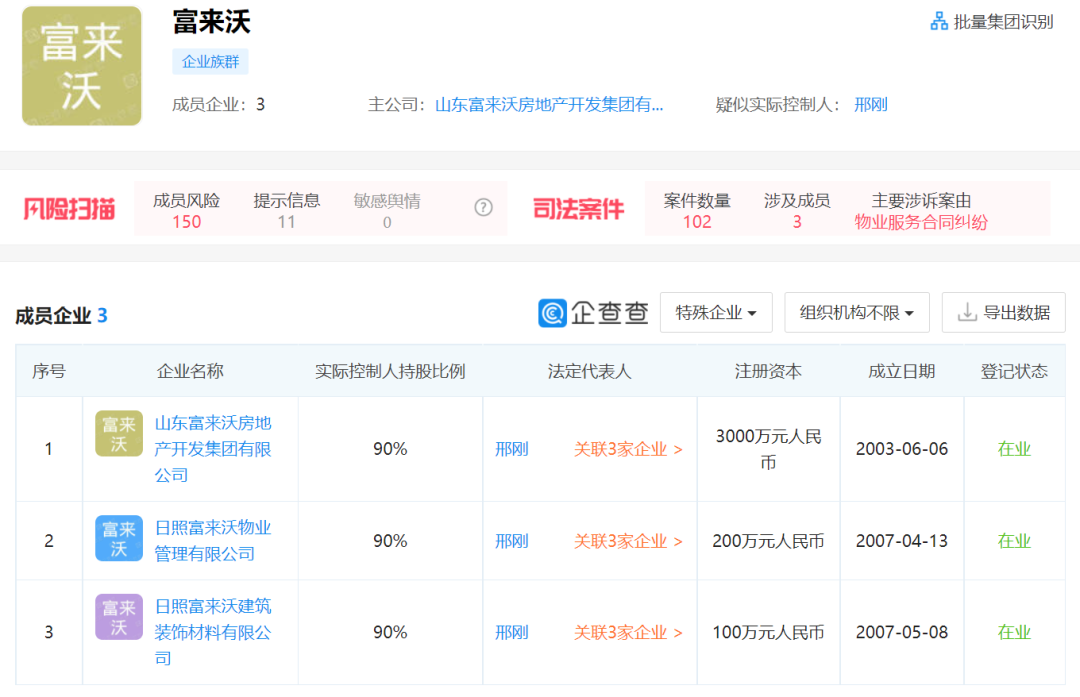Click the 批量集团识别 hierarchy icon
The height and width of the screenshot is (697, 1080).
pos(939,21)
